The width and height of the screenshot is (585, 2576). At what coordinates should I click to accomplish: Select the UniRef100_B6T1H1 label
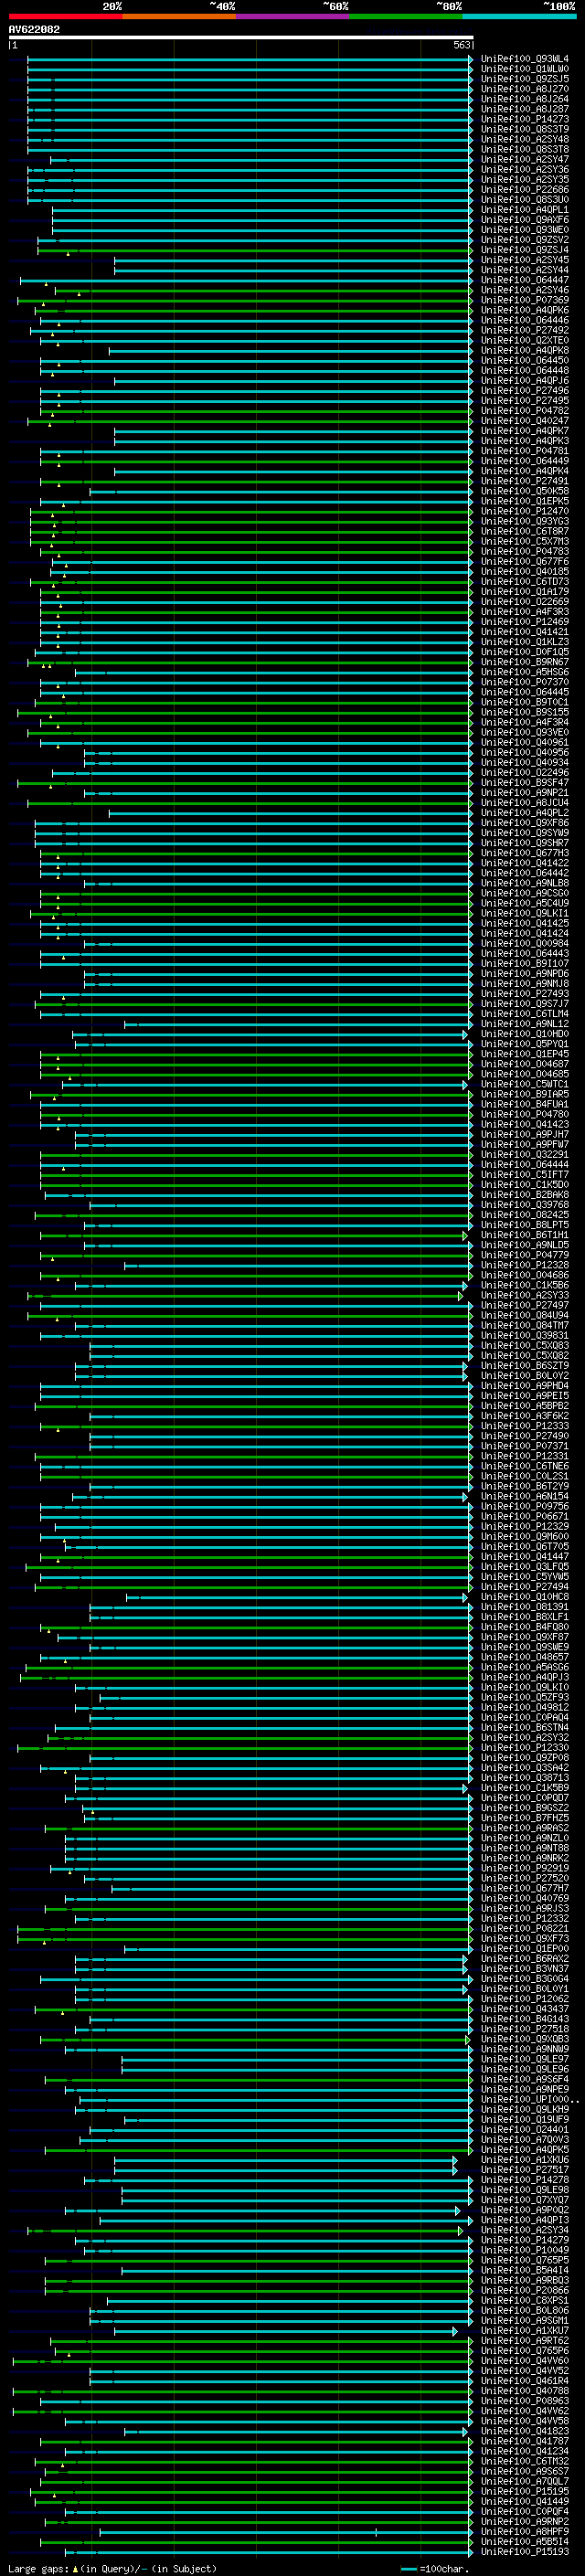click(525, 1235)
